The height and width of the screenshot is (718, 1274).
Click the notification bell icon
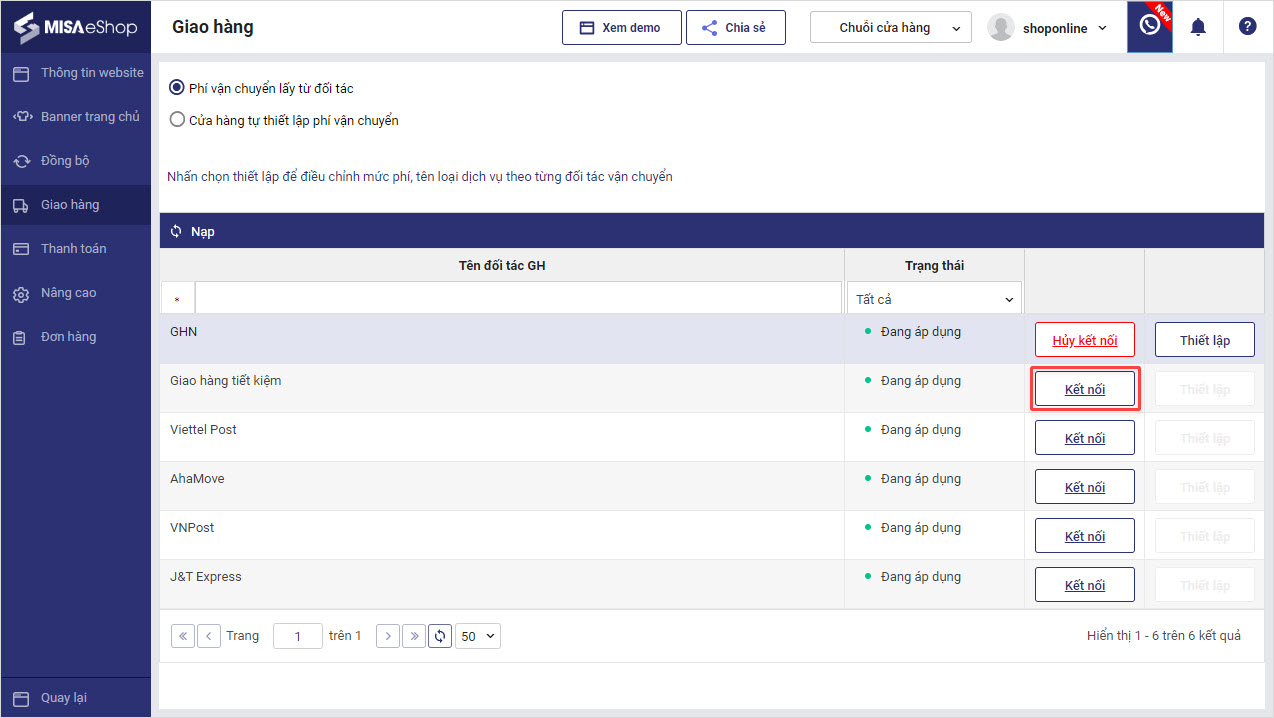[1198, 27]
